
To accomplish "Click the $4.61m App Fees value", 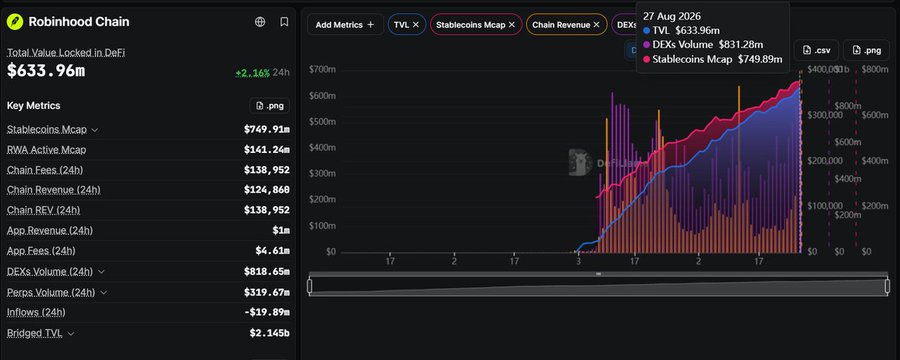I will click(273, 251).
